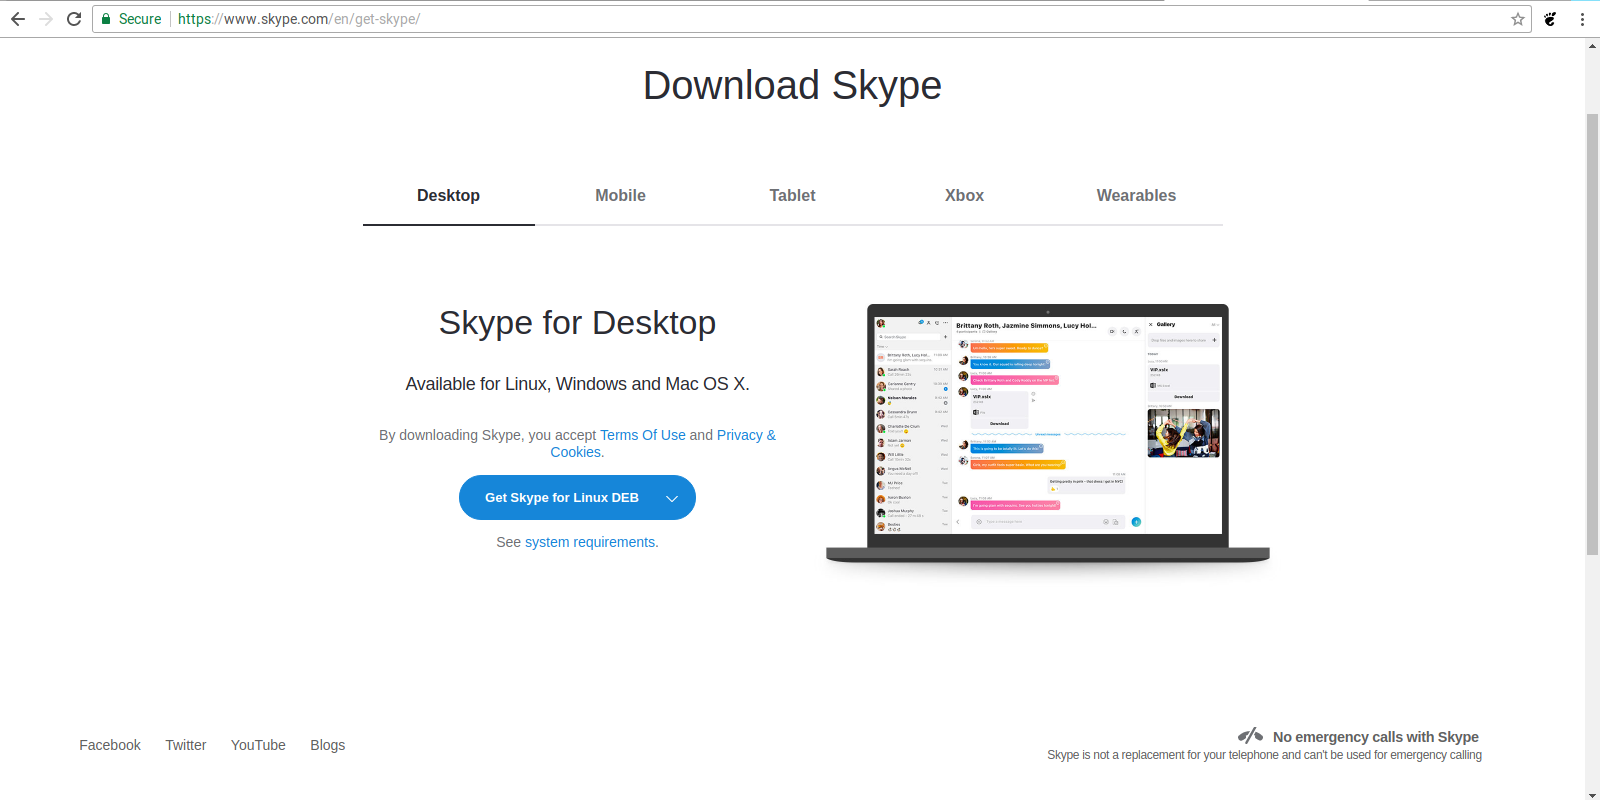Open the Terms Of Use link
Image resolution: width=1600 pixels, height=800 pixels.
pos(642,435)
